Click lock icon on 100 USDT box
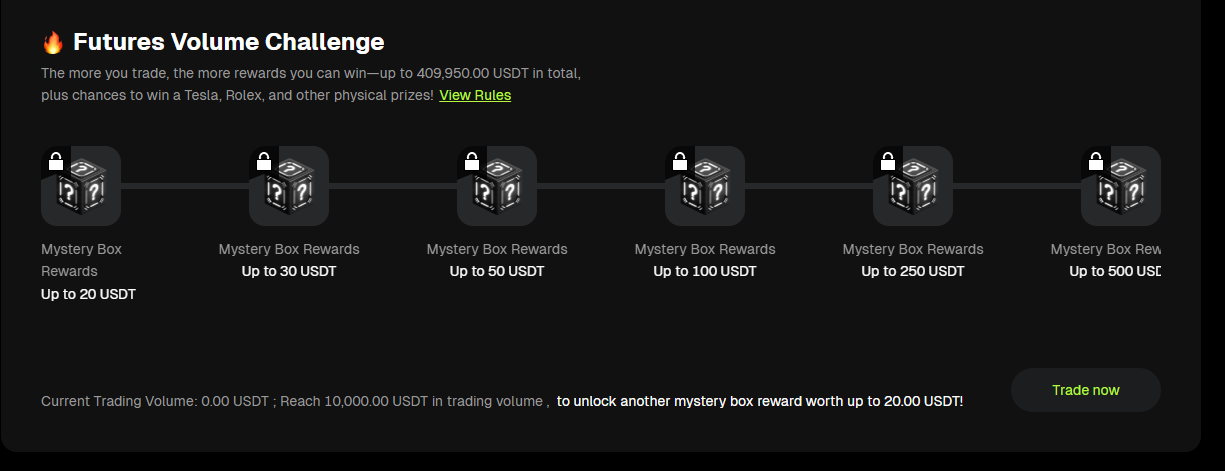 680,161
